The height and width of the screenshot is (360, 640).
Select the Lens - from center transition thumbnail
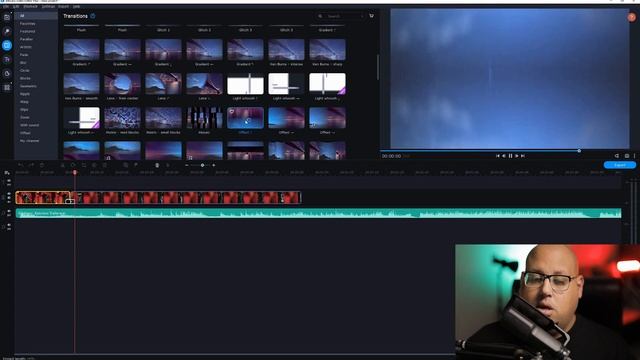pos(122,84)
